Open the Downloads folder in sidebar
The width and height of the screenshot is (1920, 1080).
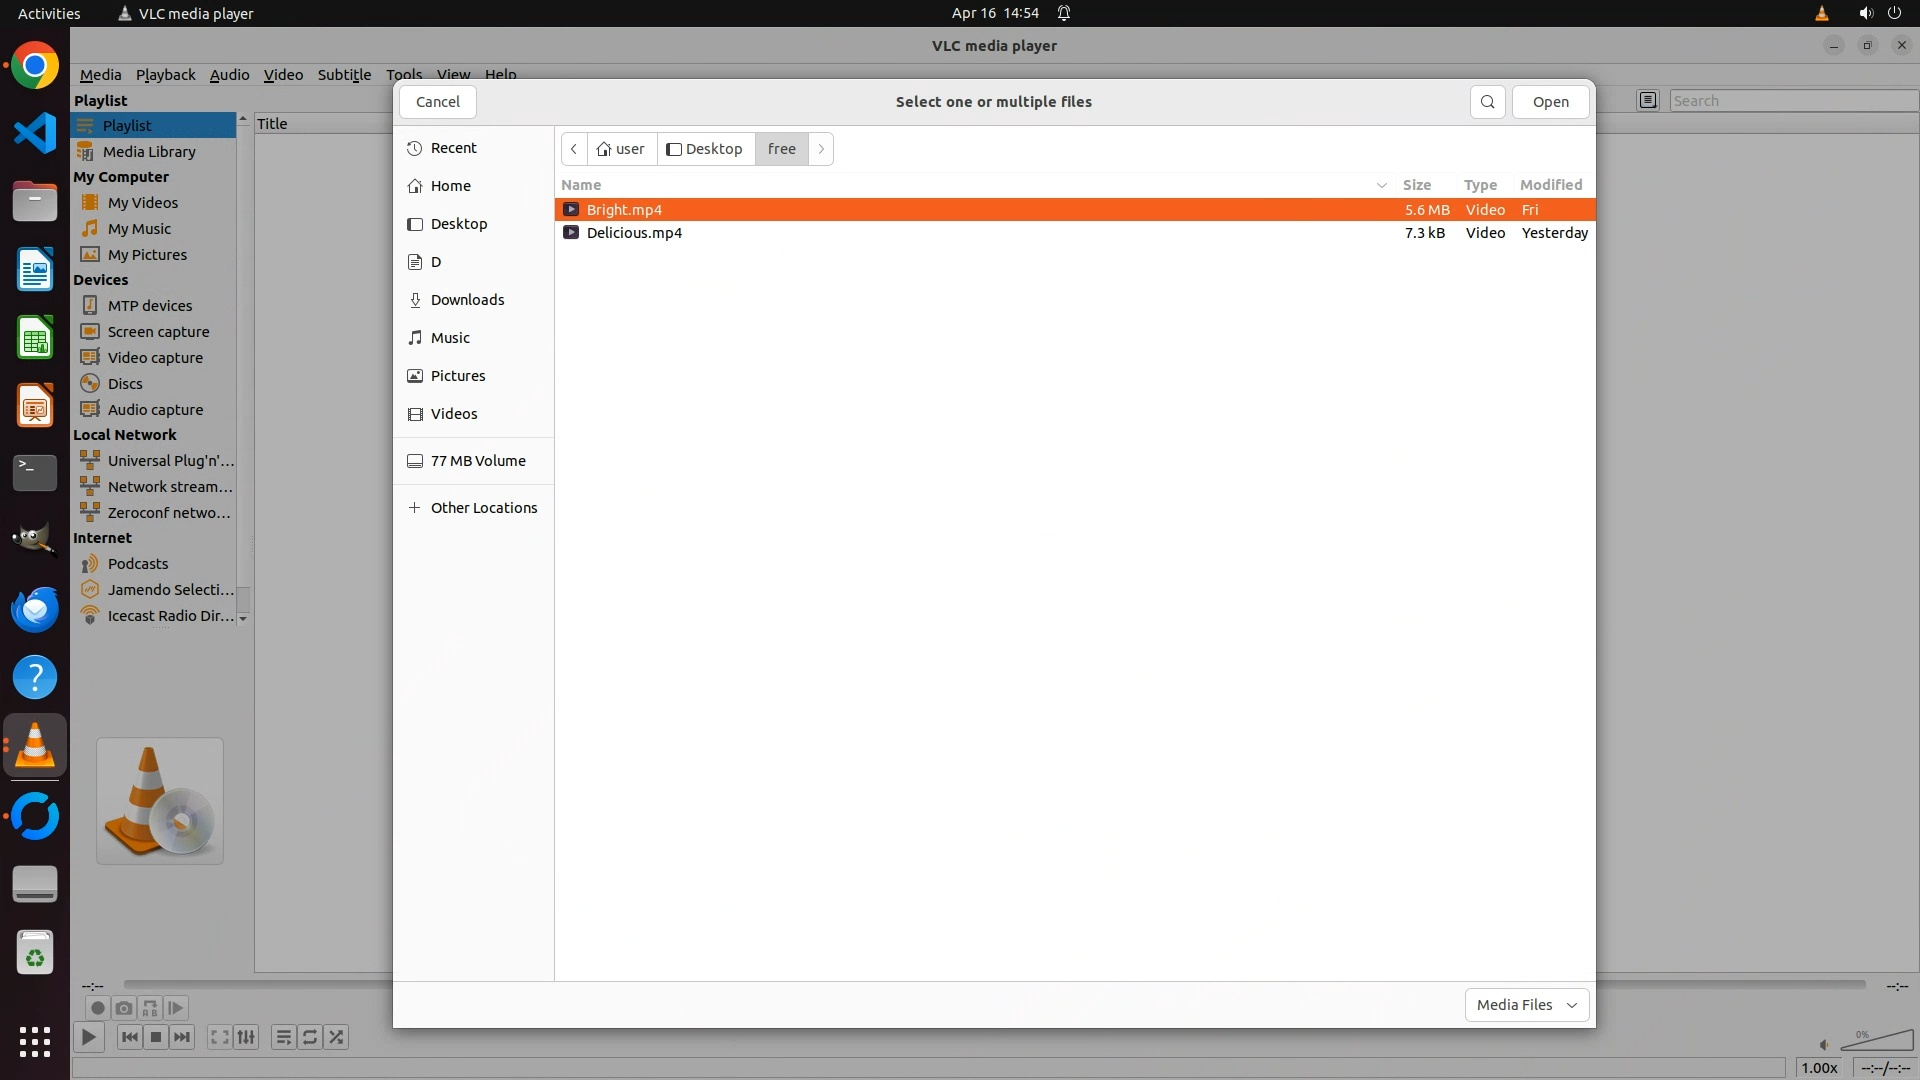pos(467,300)
